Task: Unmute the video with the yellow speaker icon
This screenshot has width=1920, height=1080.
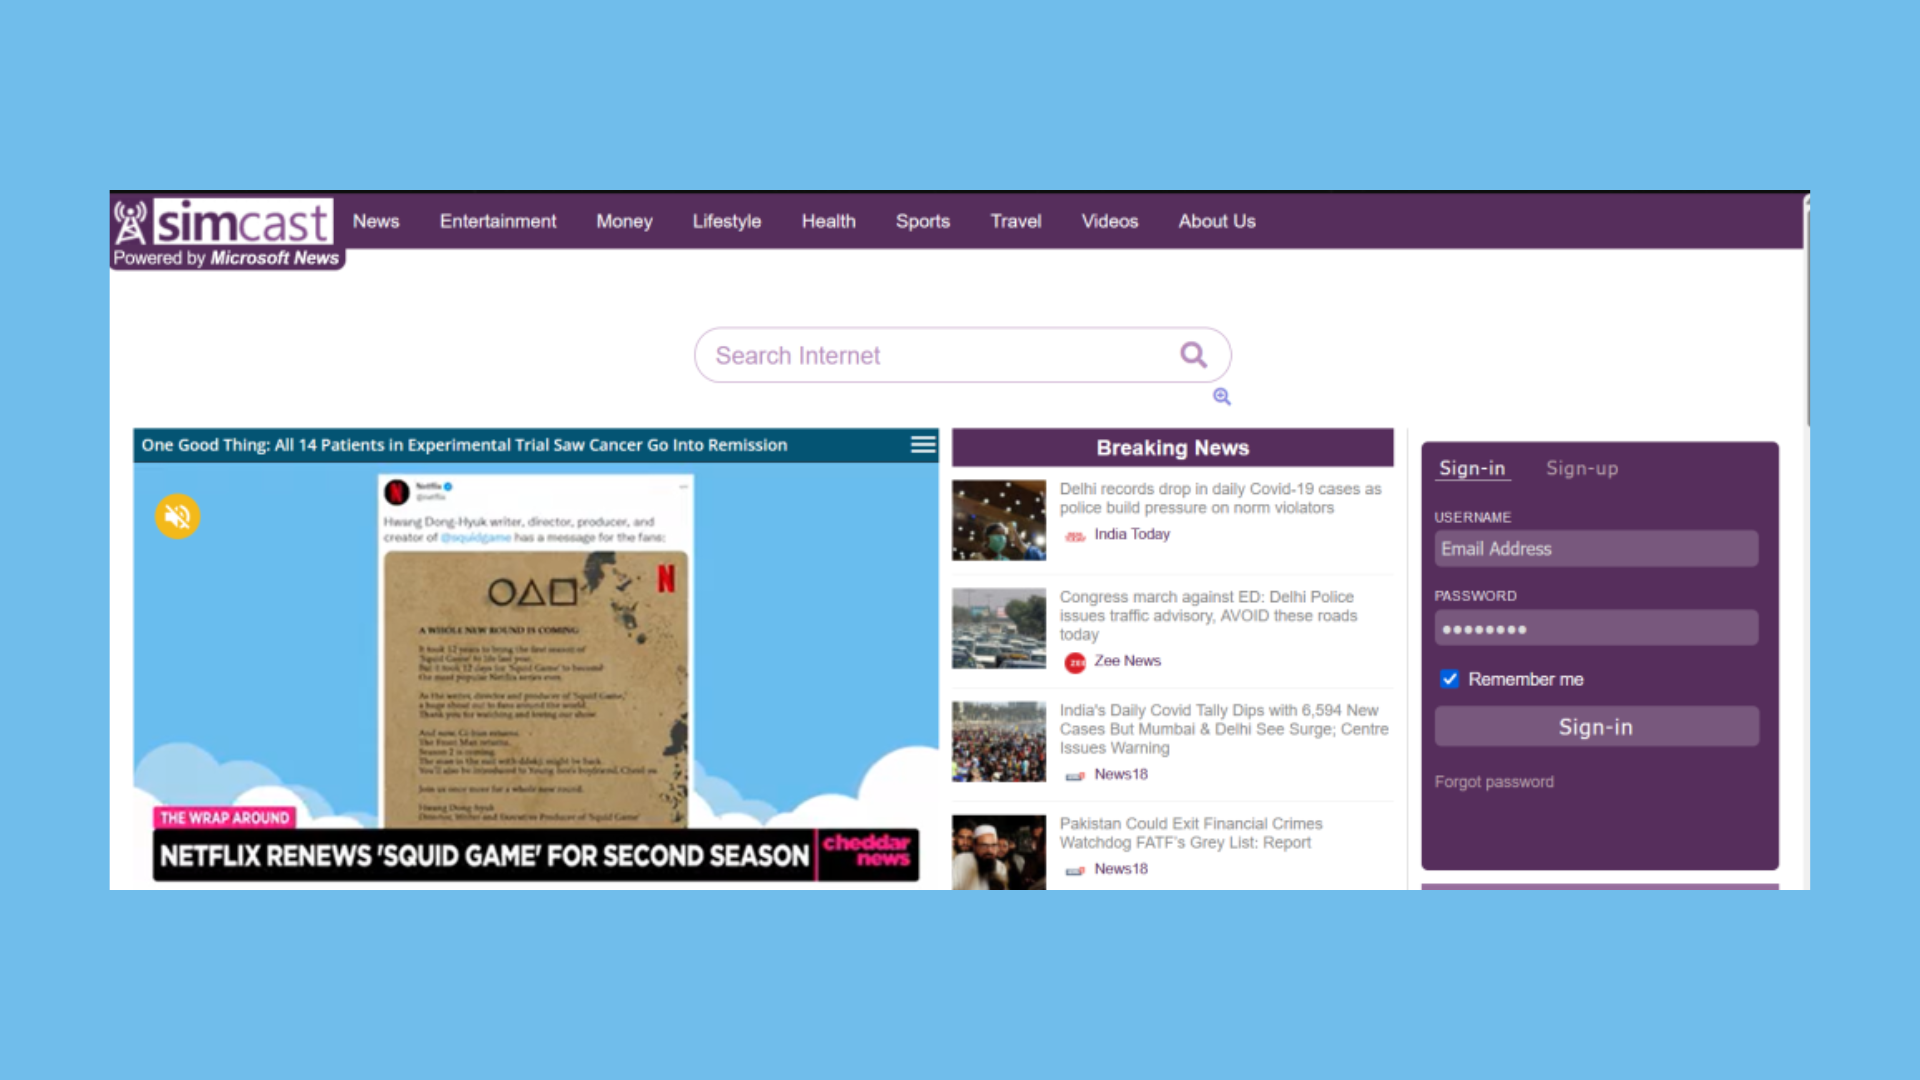Action: tap(178, 516)
